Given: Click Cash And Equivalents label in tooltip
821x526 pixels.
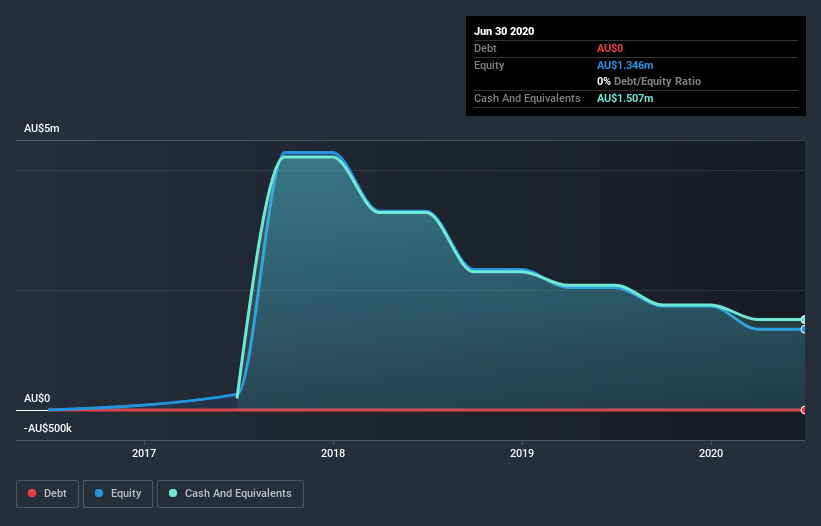Looking at the screenshot, I should tap(527, 98).
